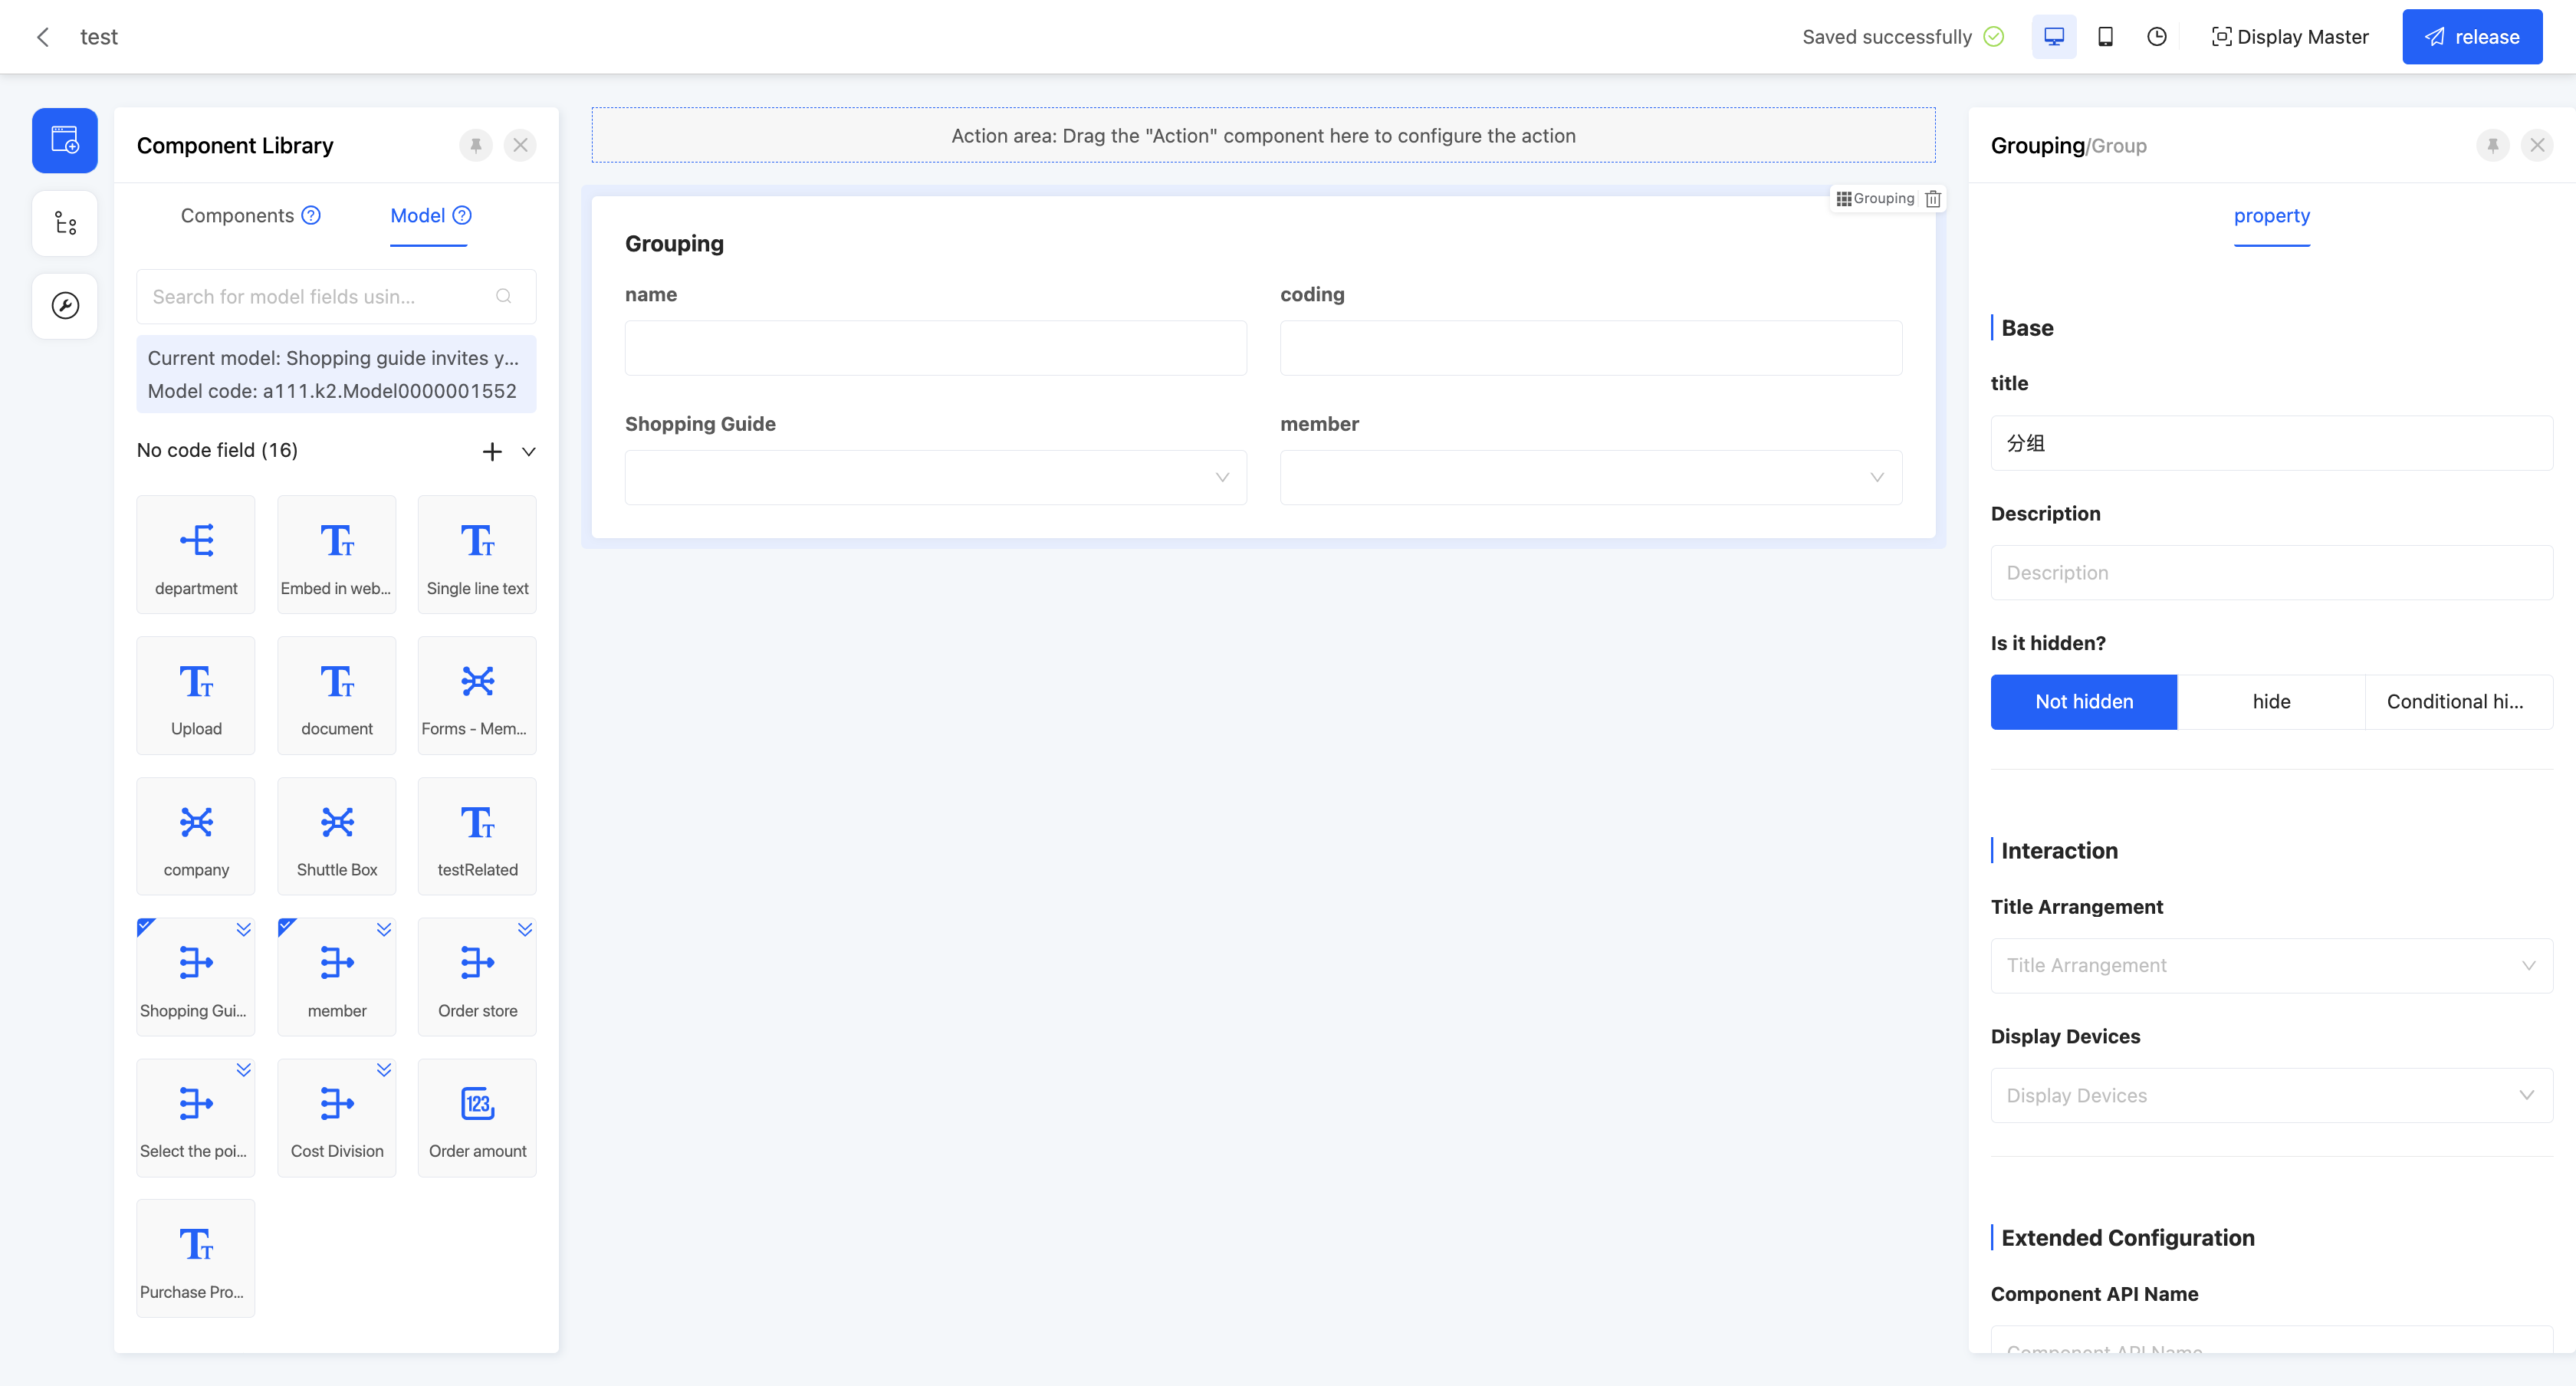This screenshot has height=1386, width=2576.
Task: Set visibility to hide
Action: tap(2271, 702)
